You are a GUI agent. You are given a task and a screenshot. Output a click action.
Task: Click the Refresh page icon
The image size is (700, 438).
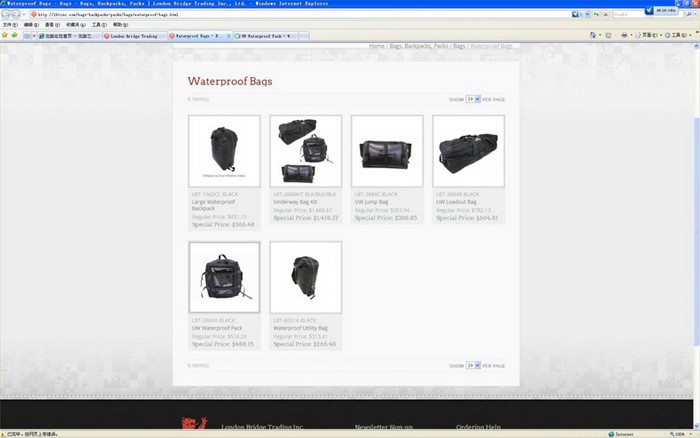click(596, 14)
